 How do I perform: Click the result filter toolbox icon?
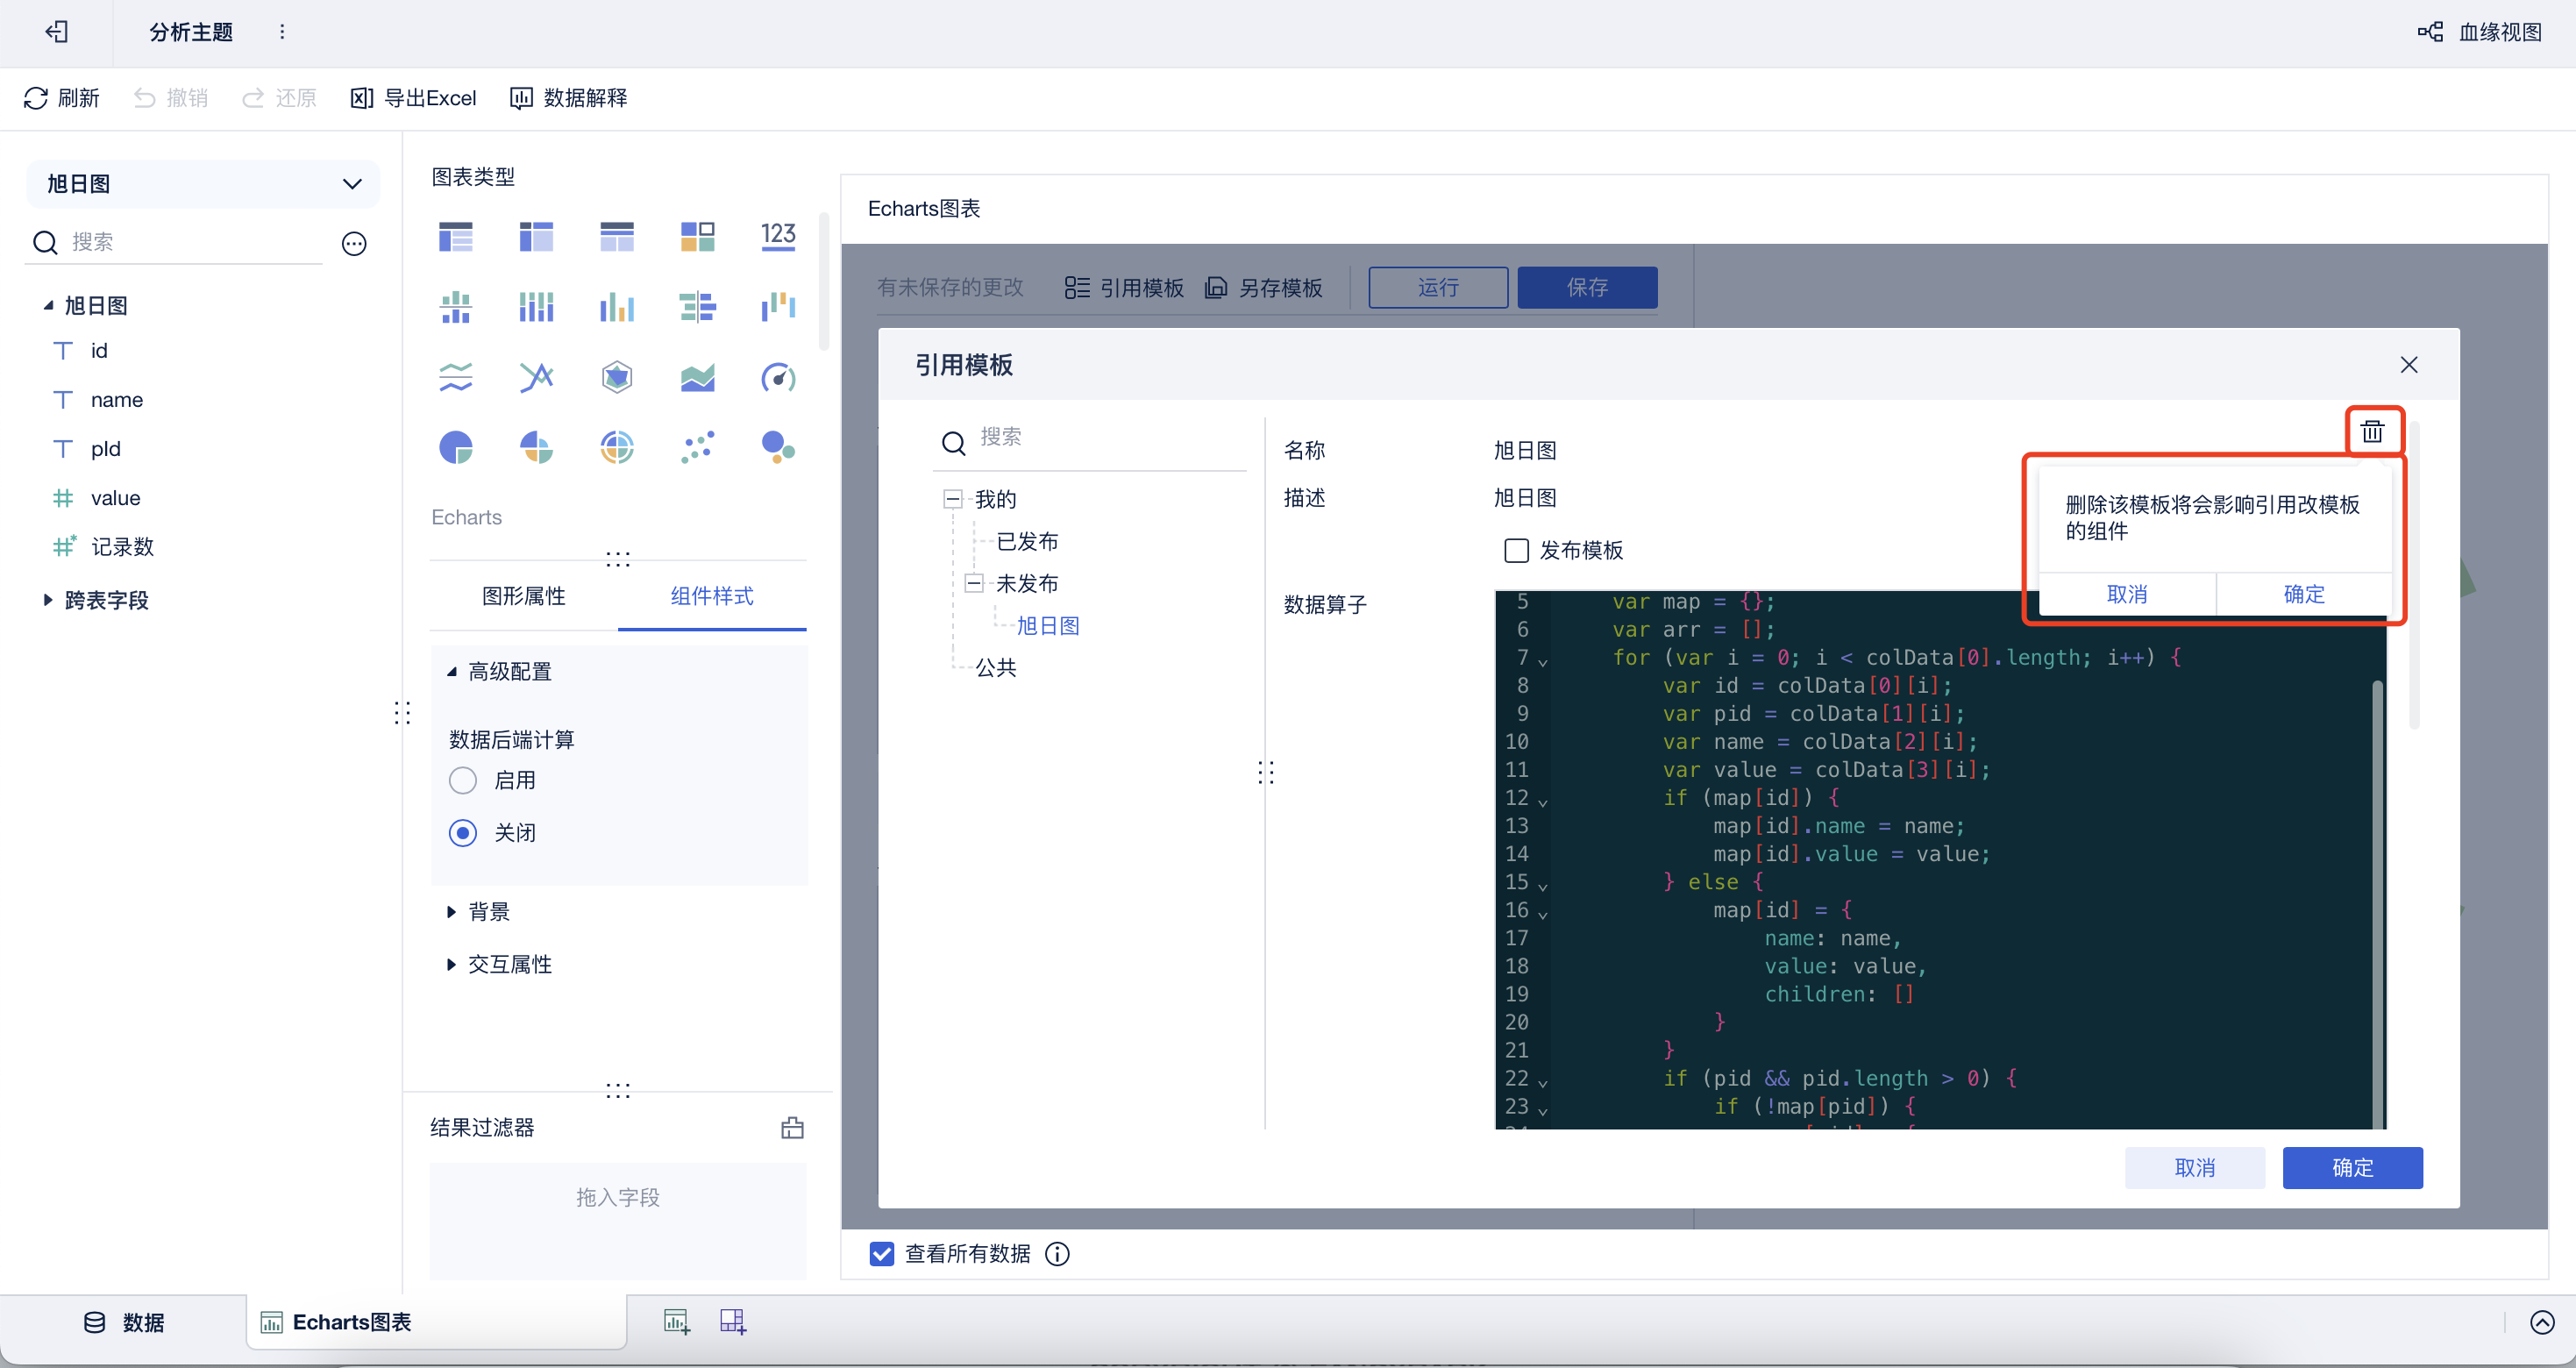click(792, 1128)
